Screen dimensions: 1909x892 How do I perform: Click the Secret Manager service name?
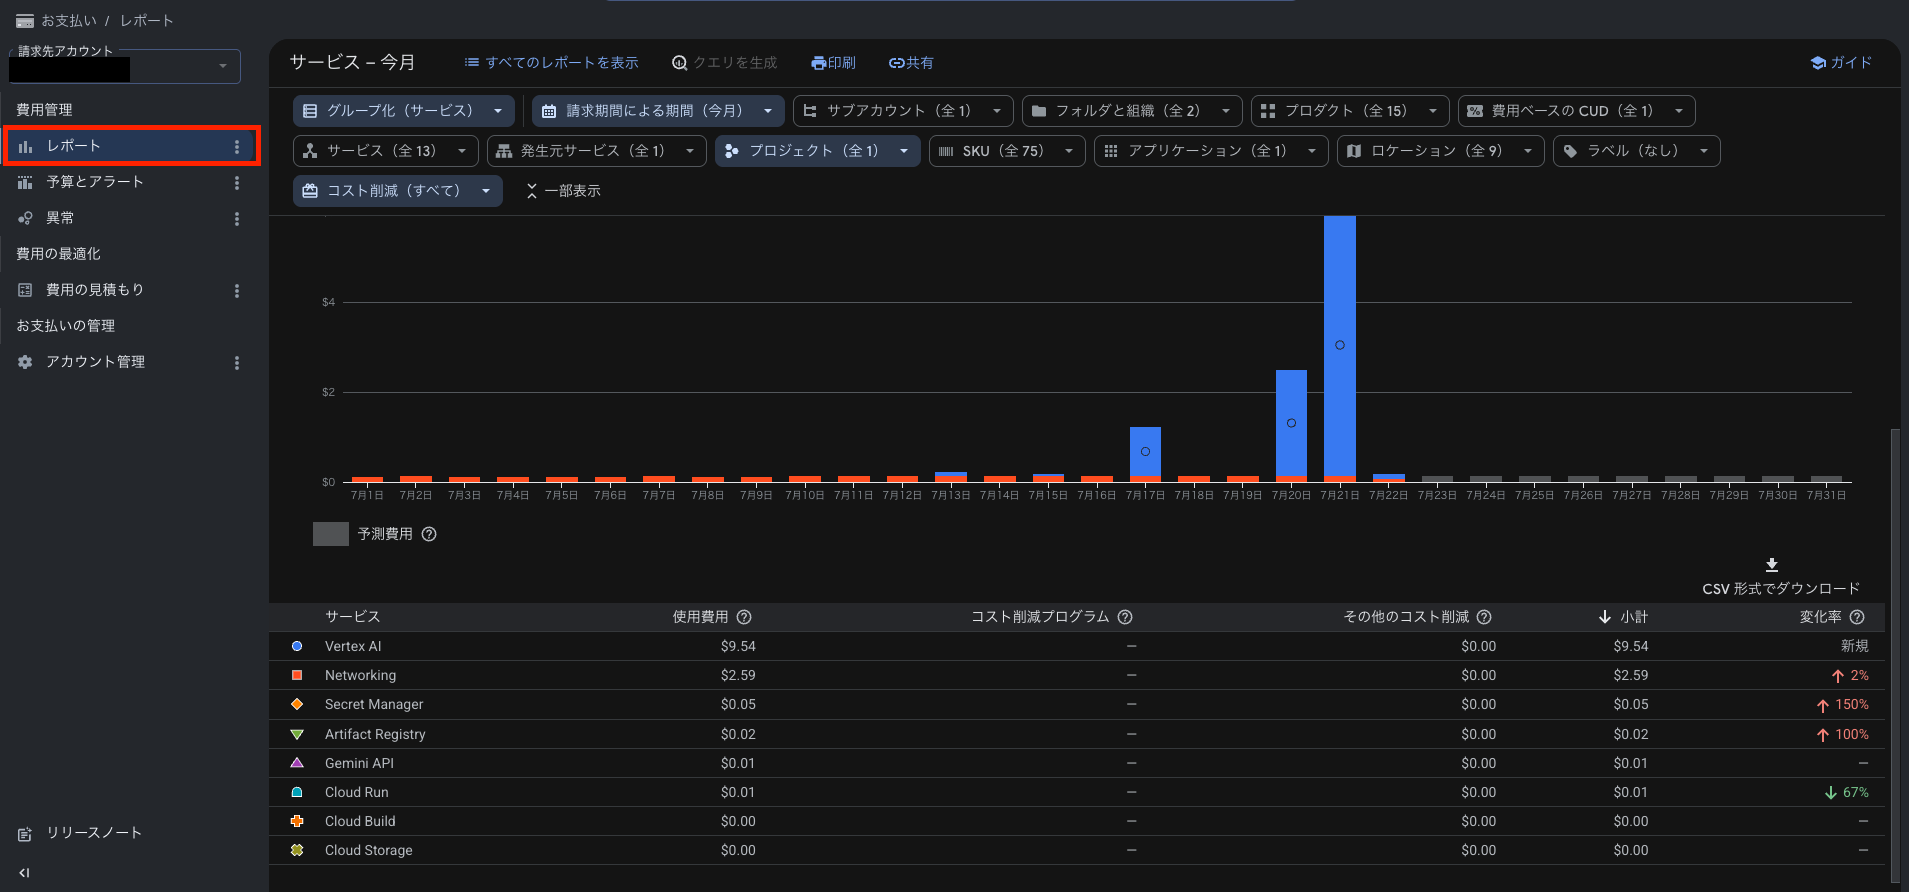tap(374, 704)
